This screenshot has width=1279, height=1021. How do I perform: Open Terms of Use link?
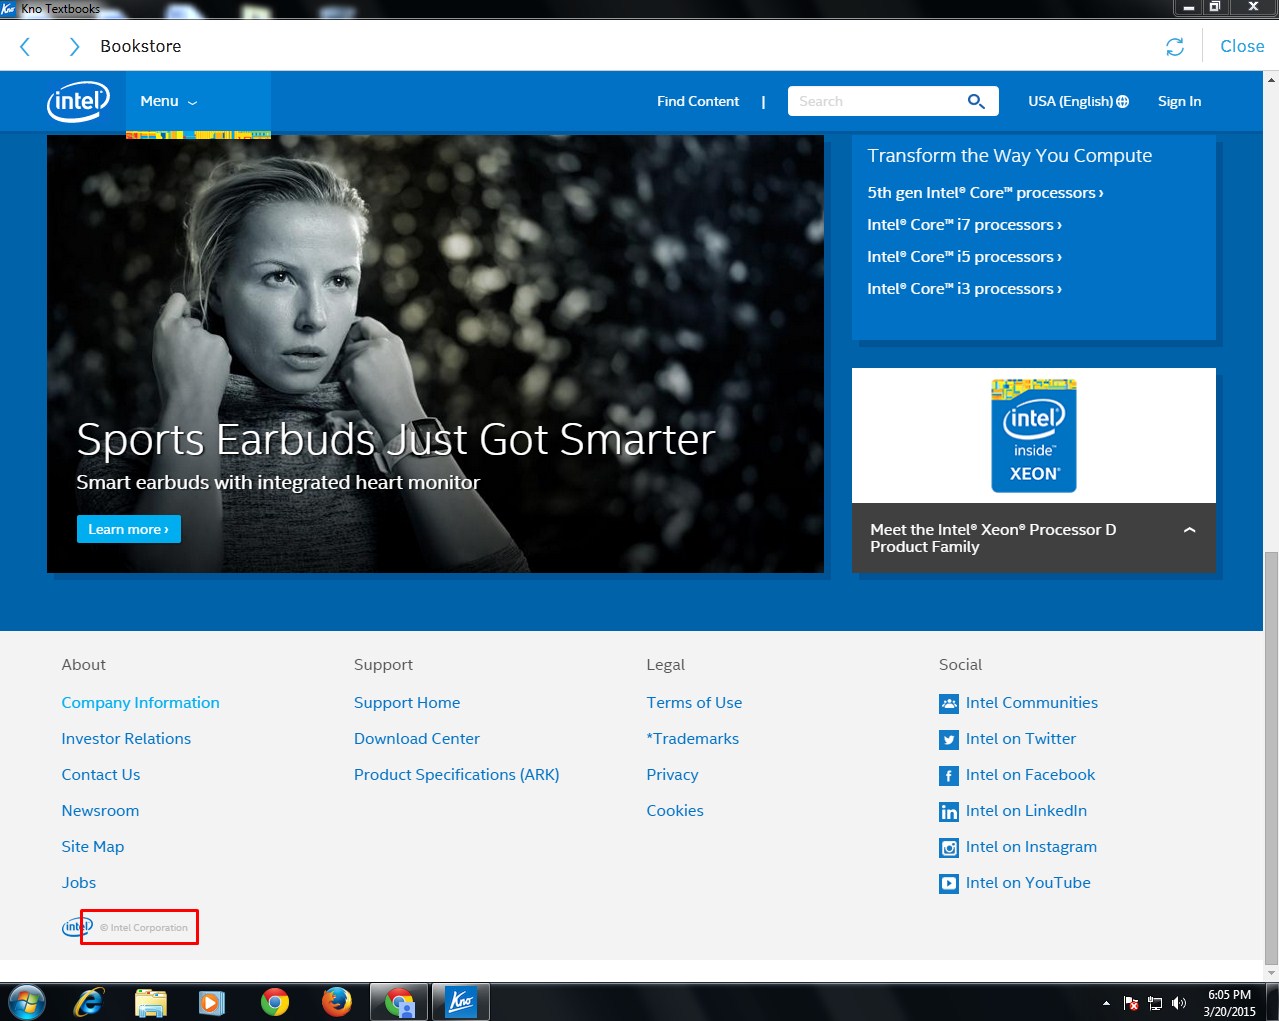(694, 703)
